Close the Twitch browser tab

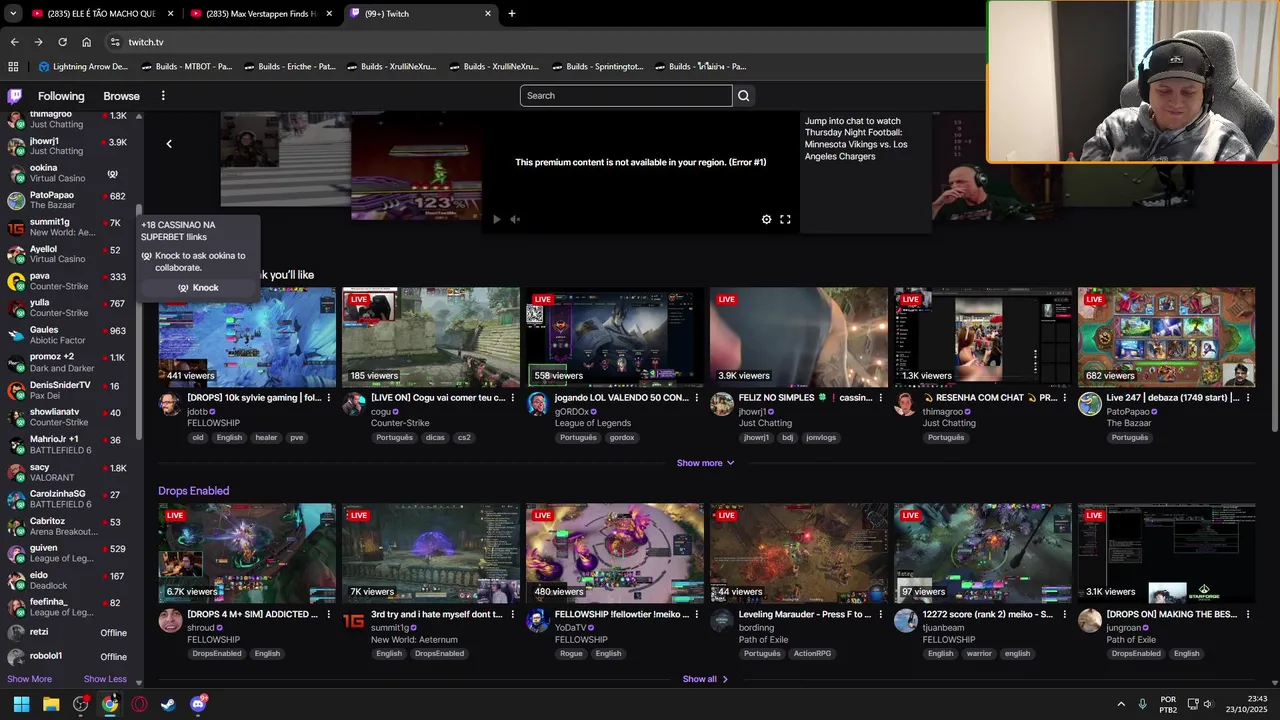488,14
